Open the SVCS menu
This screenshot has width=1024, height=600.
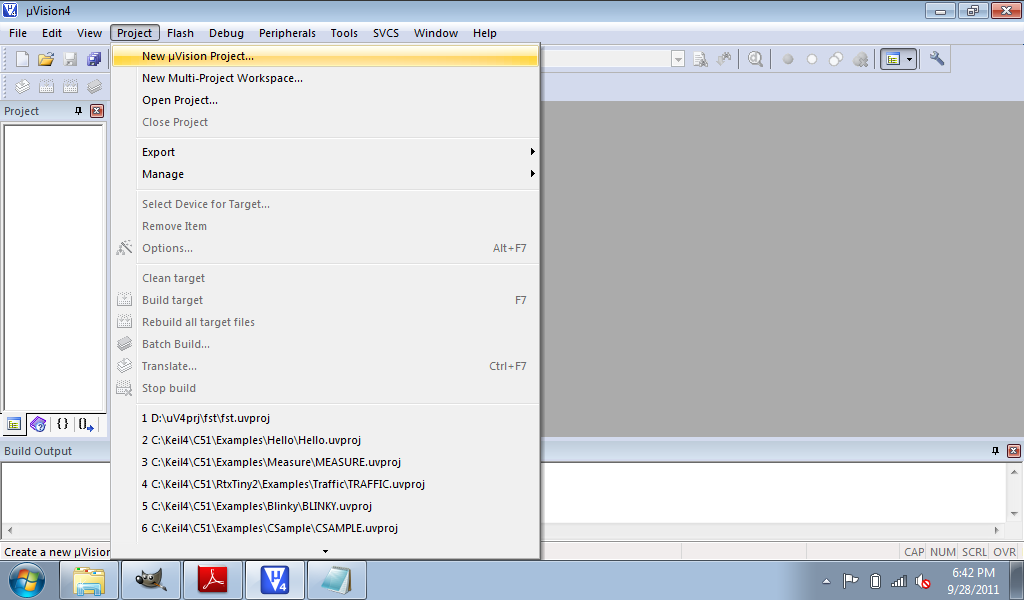tap(386, 33)
